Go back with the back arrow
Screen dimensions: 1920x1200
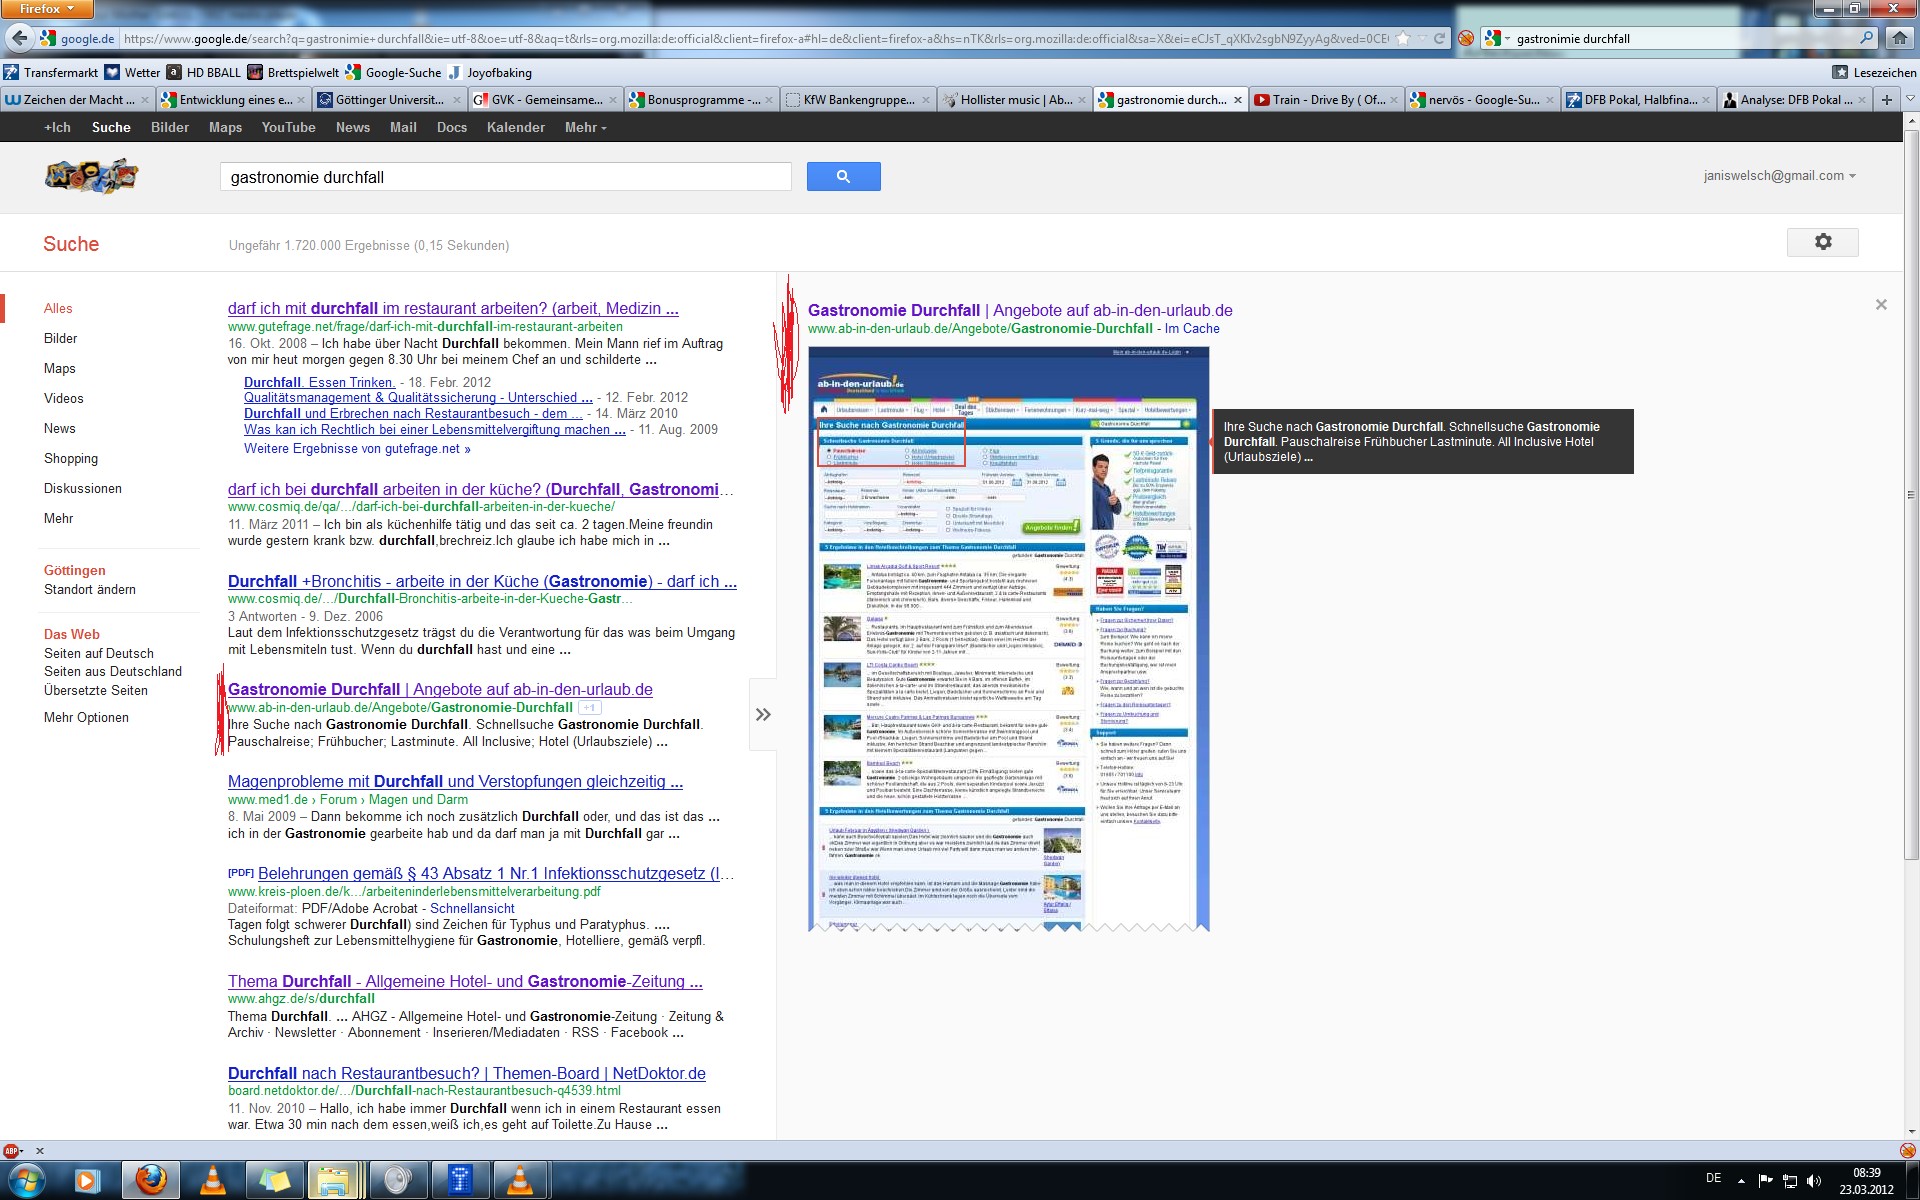19,39
